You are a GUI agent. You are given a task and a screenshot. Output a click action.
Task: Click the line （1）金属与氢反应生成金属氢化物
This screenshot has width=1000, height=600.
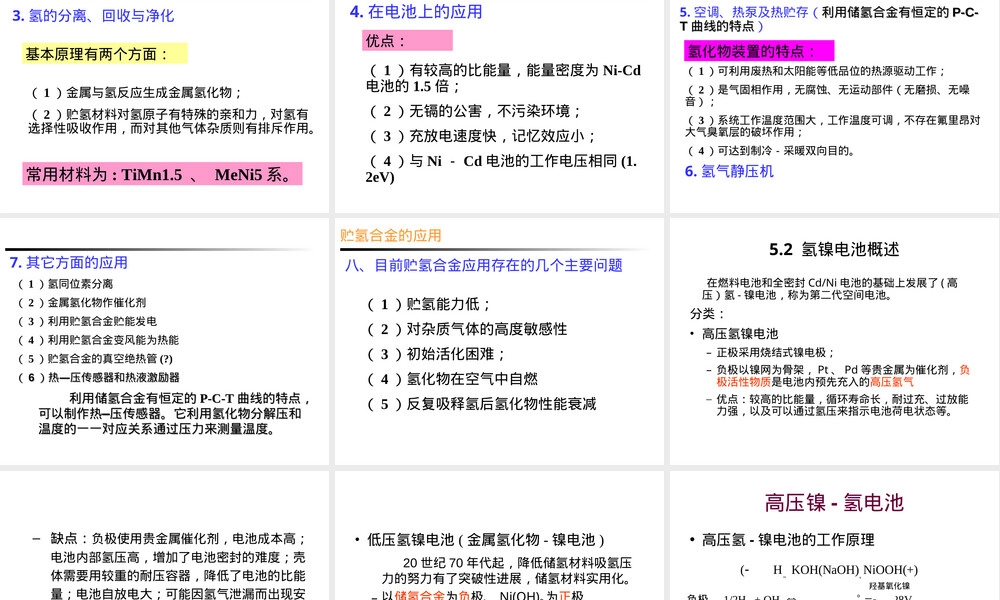[137, 92]
